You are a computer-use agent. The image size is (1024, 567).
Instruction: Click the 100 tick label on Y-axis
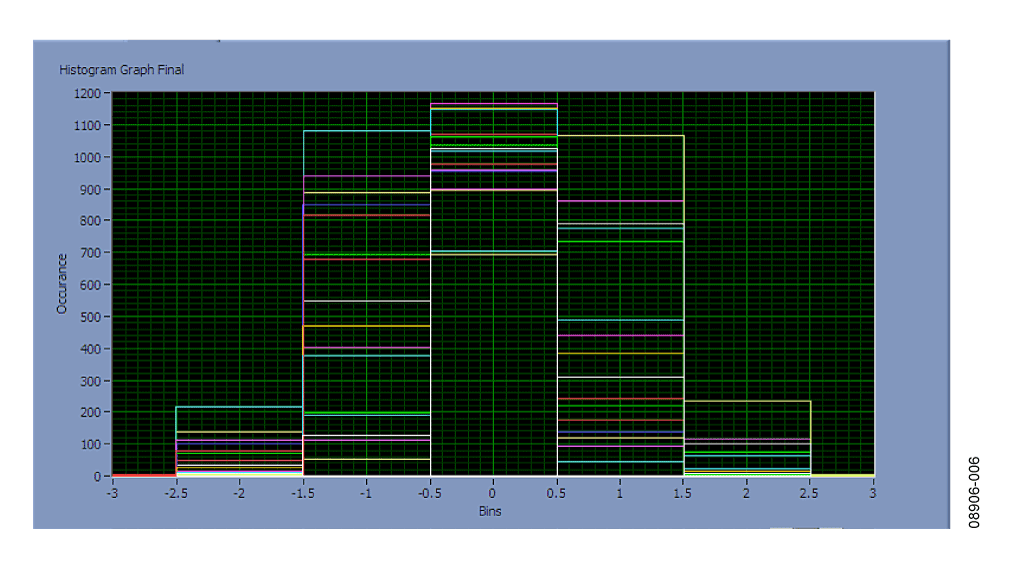[91, 444]
